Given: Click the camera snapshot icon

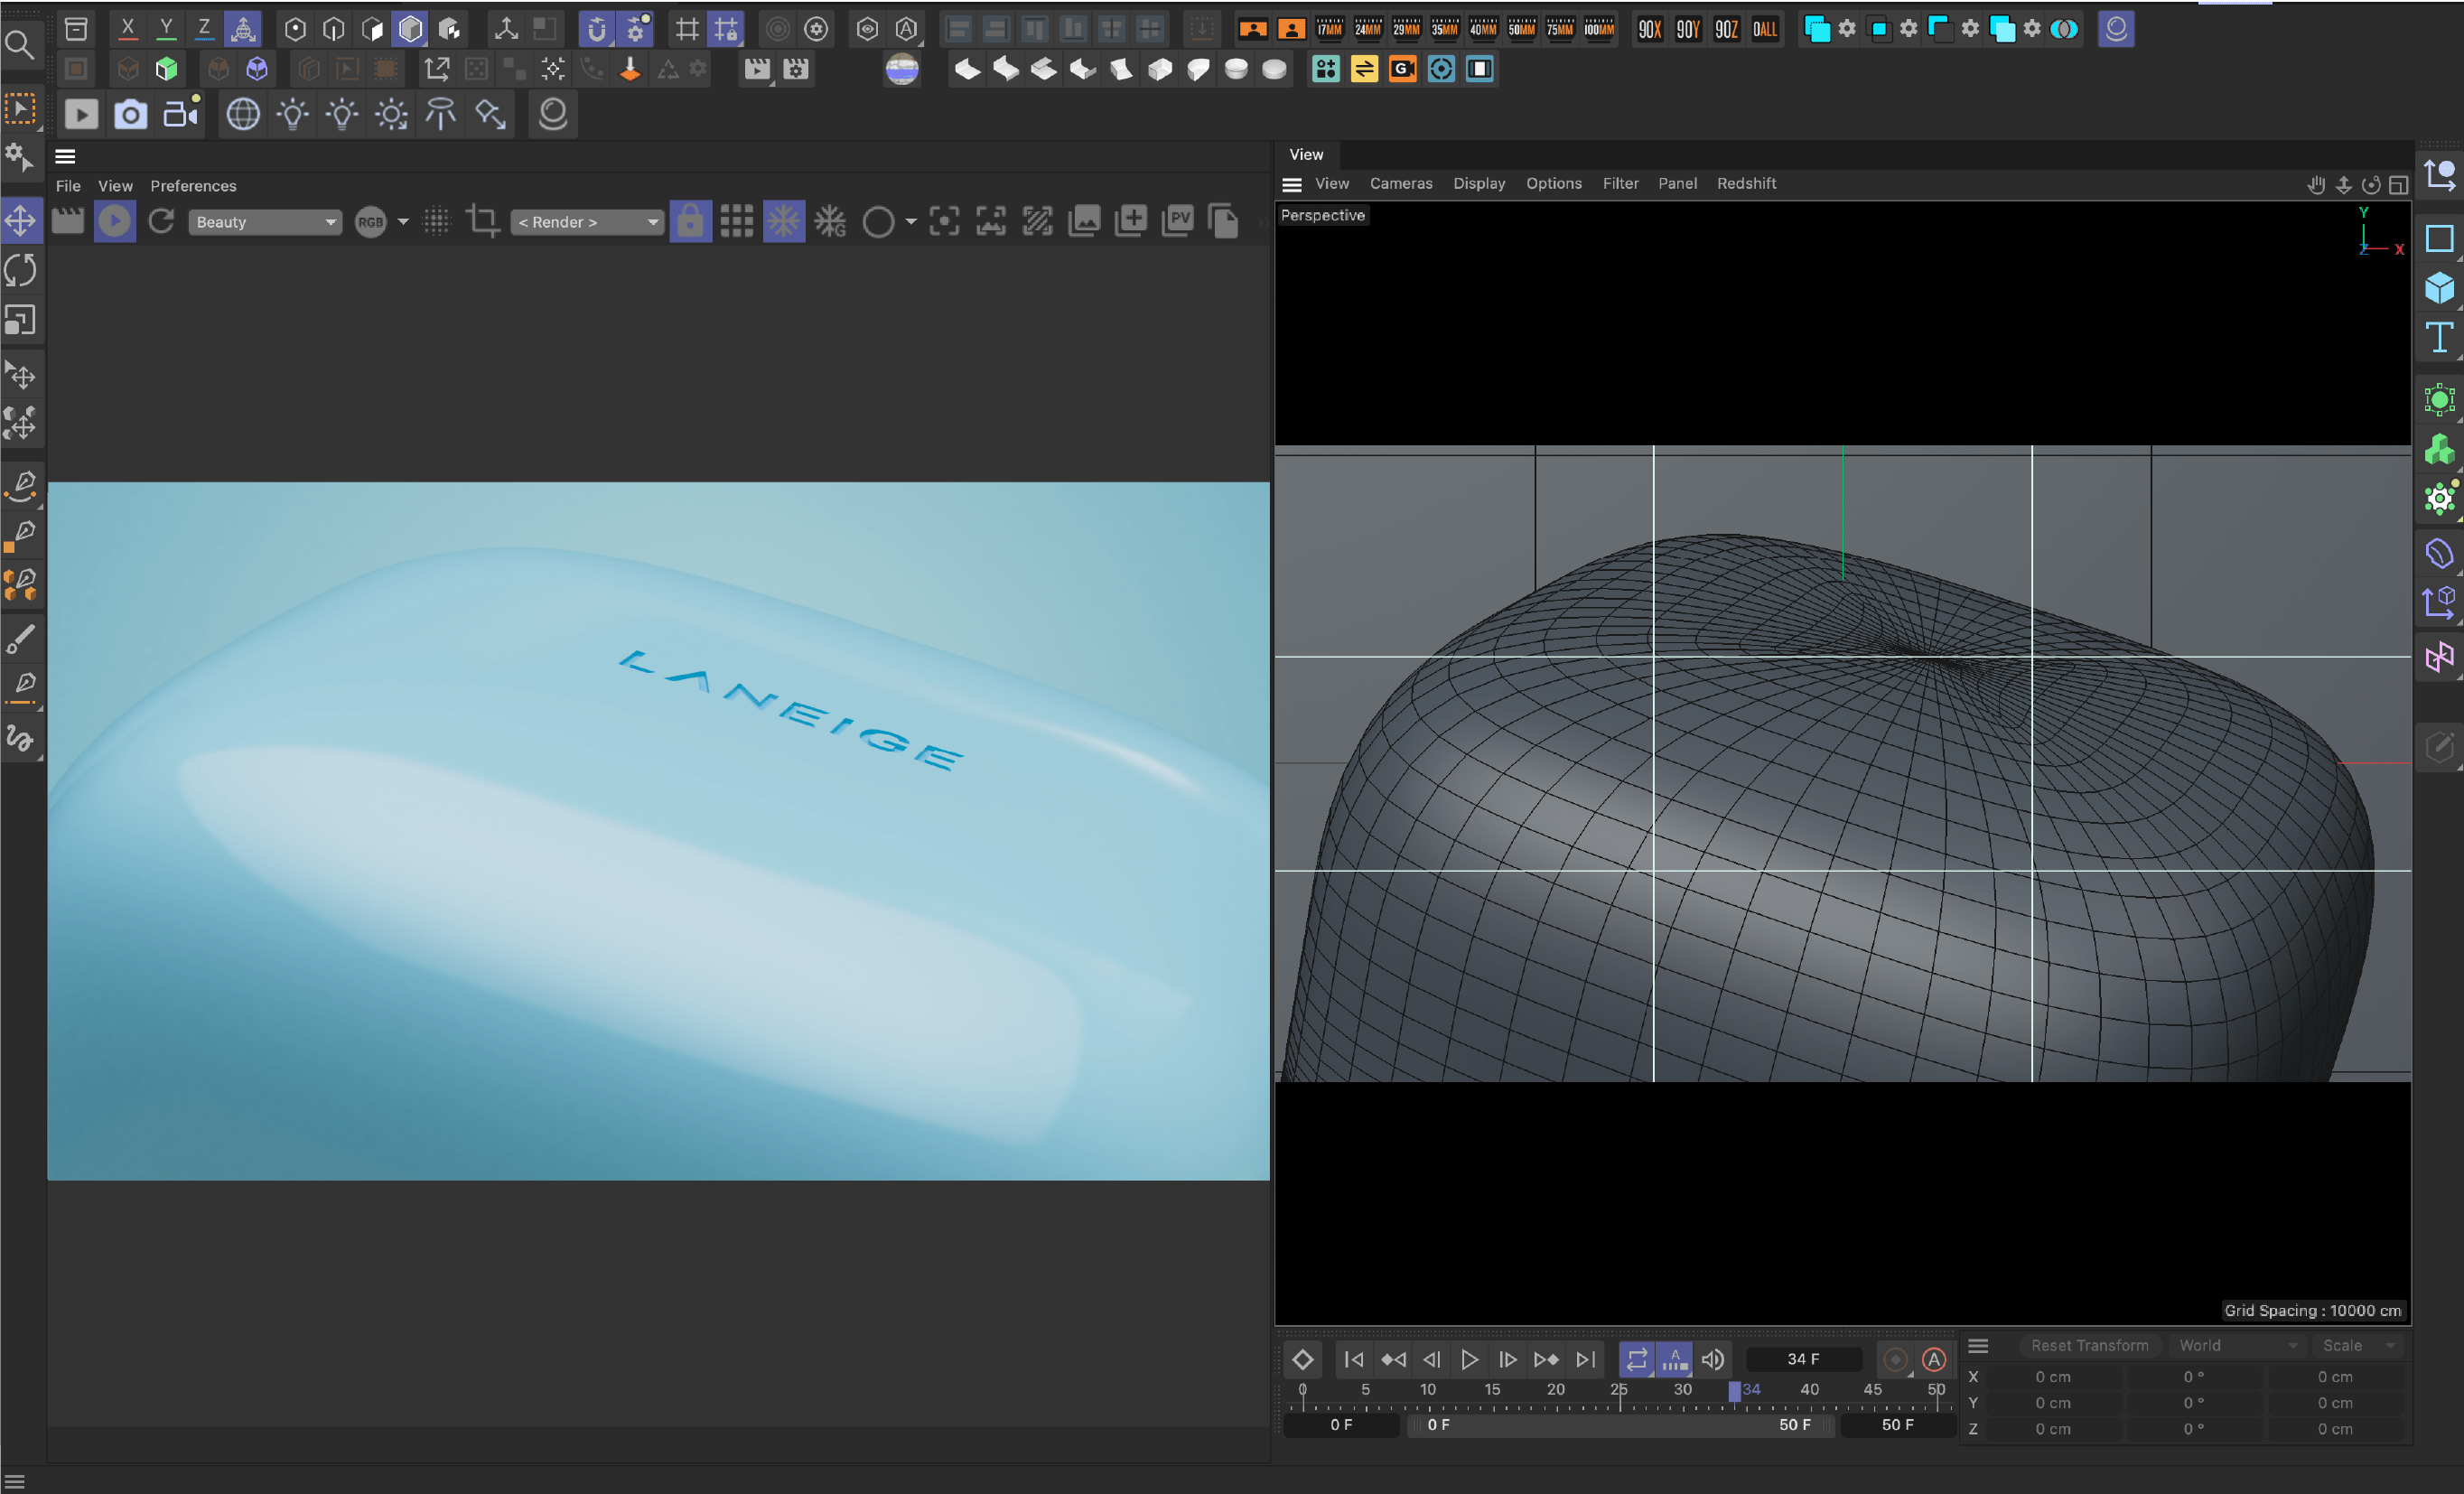Looking at the screenshot, I should [130, 114].
